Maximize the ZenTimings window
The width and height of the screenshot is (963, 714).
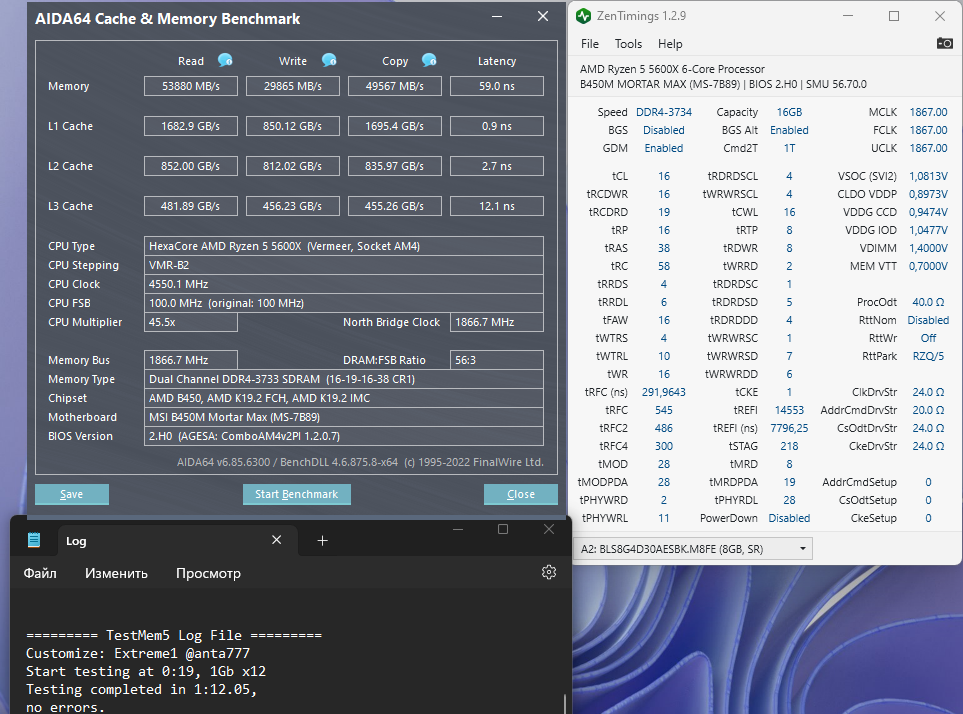point(894,16)
